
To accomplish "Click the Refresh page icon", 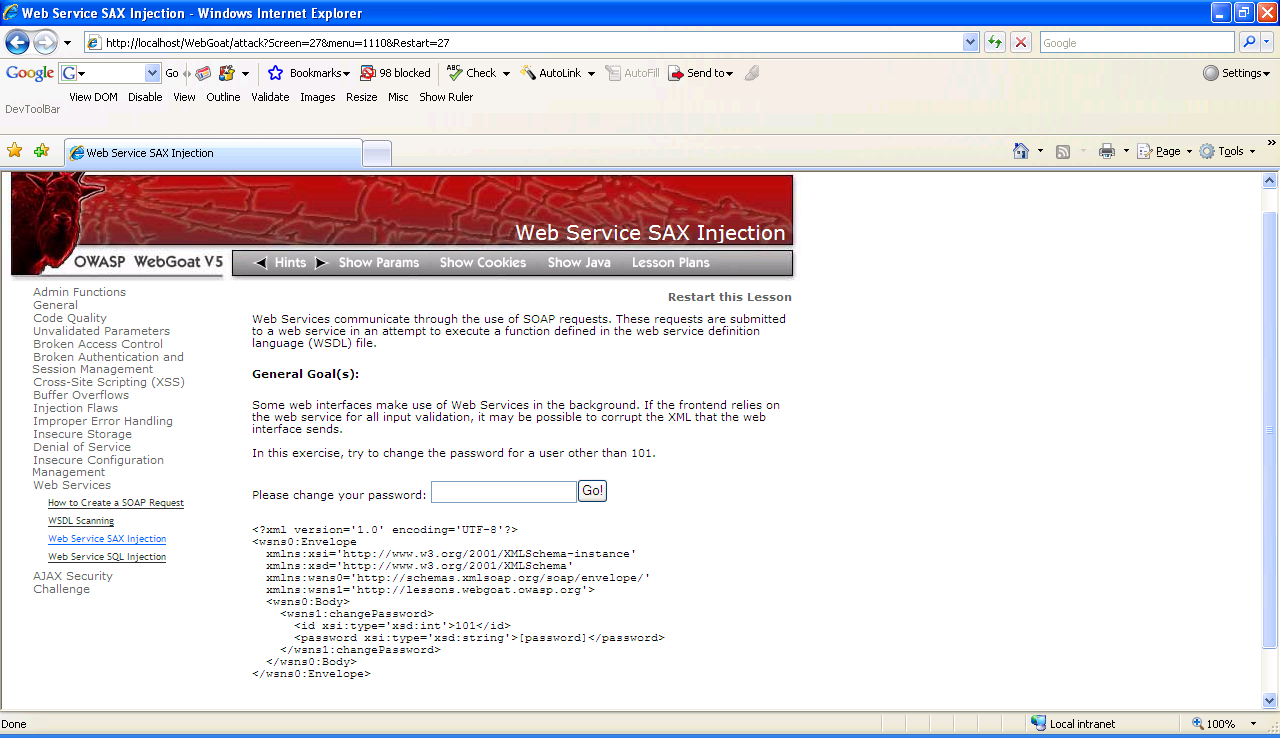I will click(995, 42).
